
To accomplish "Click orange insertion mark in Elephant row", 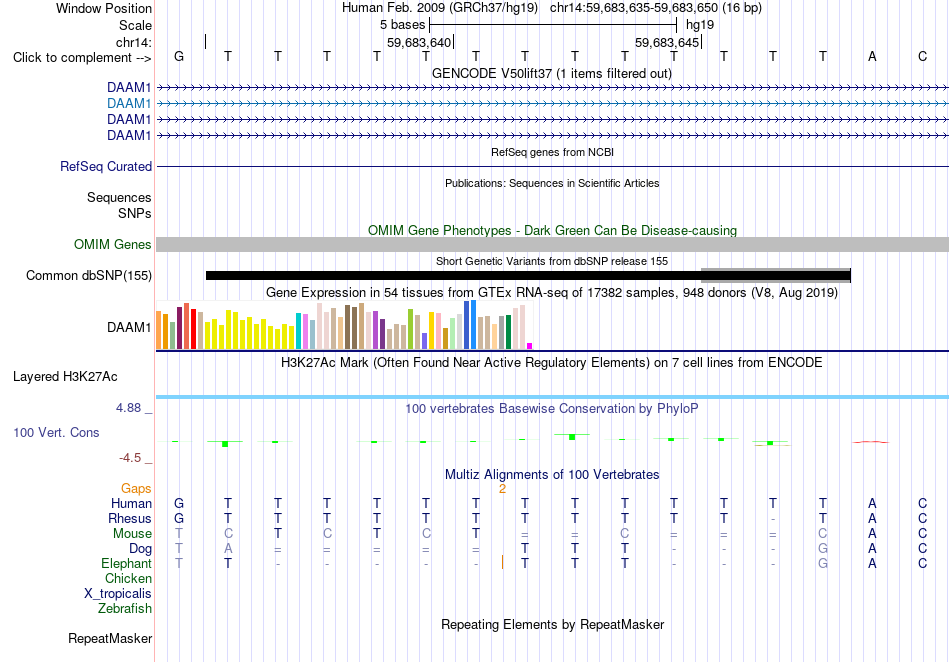I will click(x=502, y=563).
